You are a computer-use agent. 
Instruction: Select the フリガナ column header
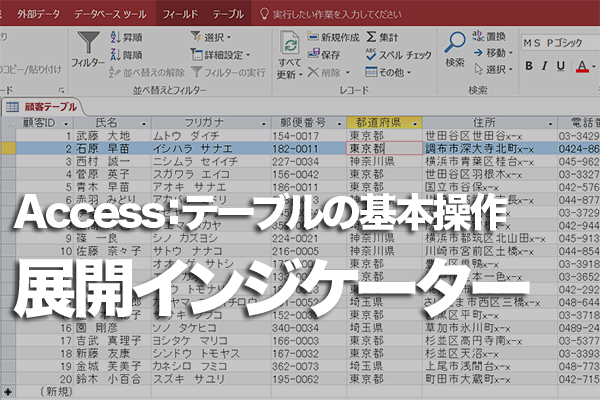[x=211, y=122]
